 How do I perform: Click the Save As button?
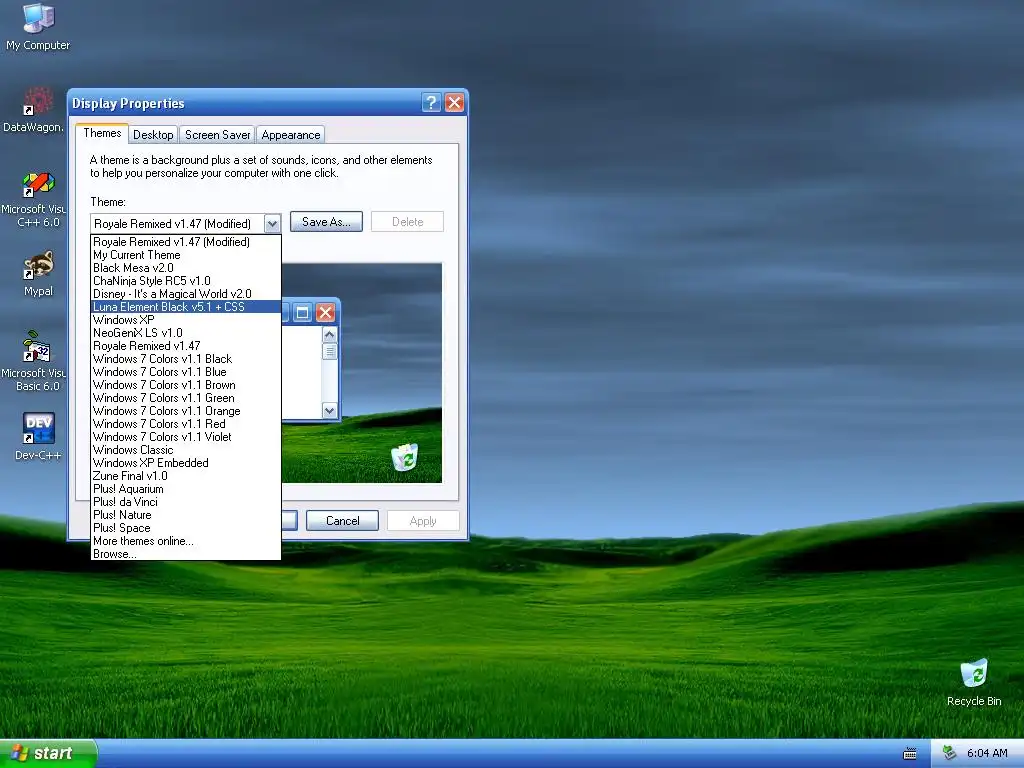tap(326, 222)
